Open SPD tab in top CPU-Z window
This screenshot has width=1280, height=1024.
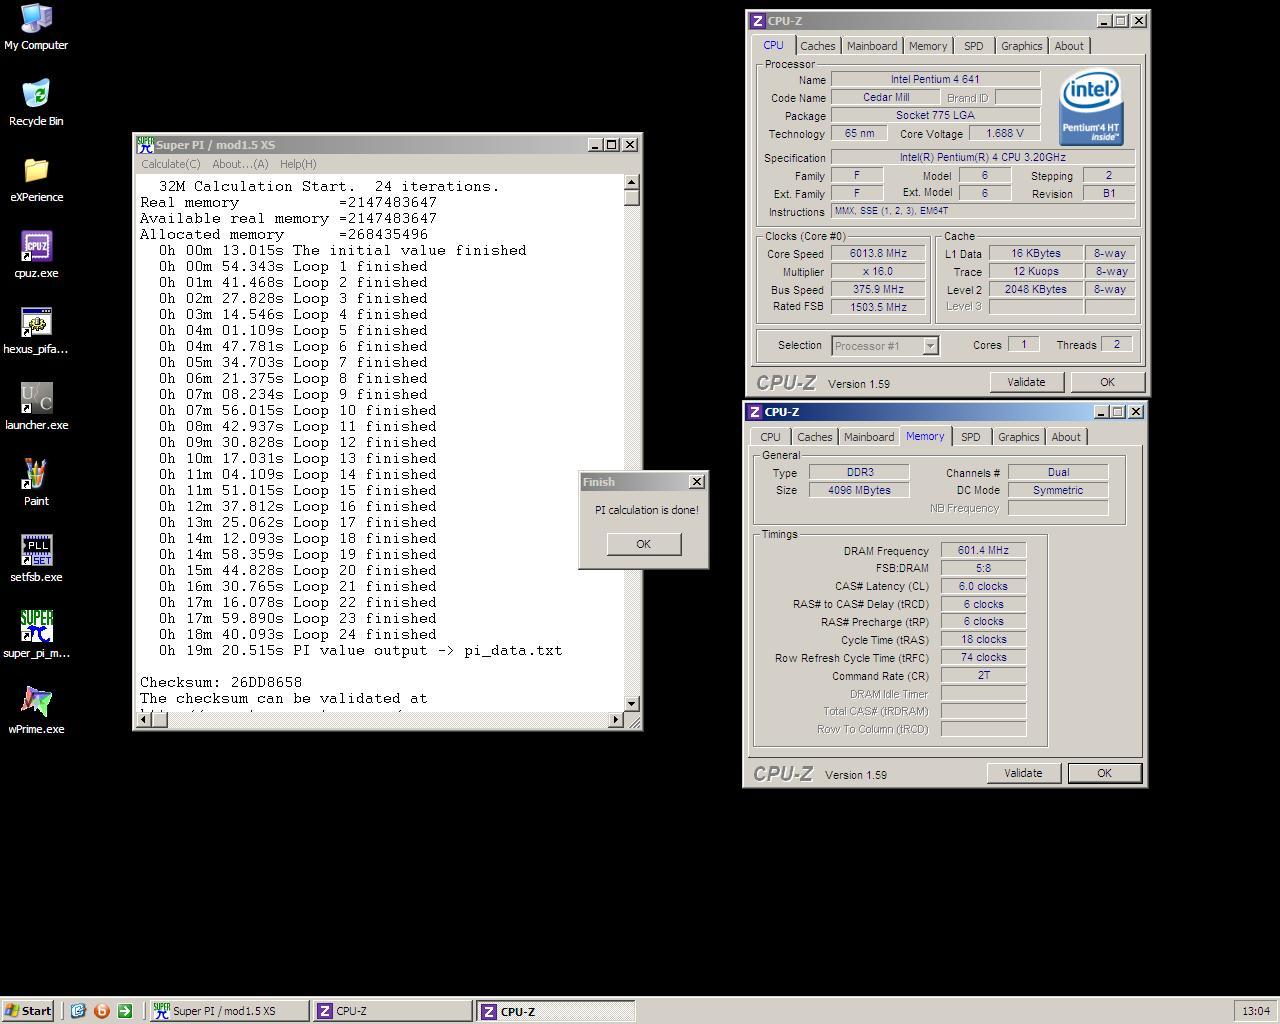point(973,46)
